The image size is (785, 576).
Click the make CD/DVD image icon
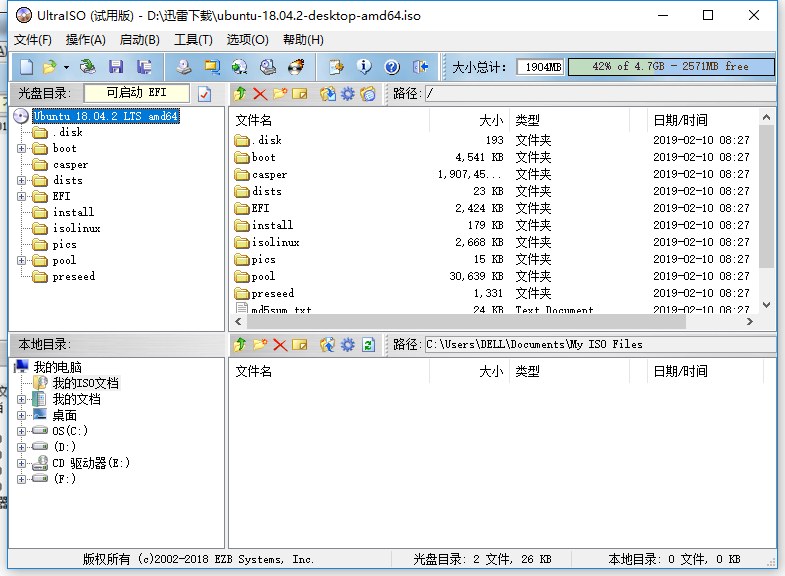pyautogui.click(x=184, y=67)
